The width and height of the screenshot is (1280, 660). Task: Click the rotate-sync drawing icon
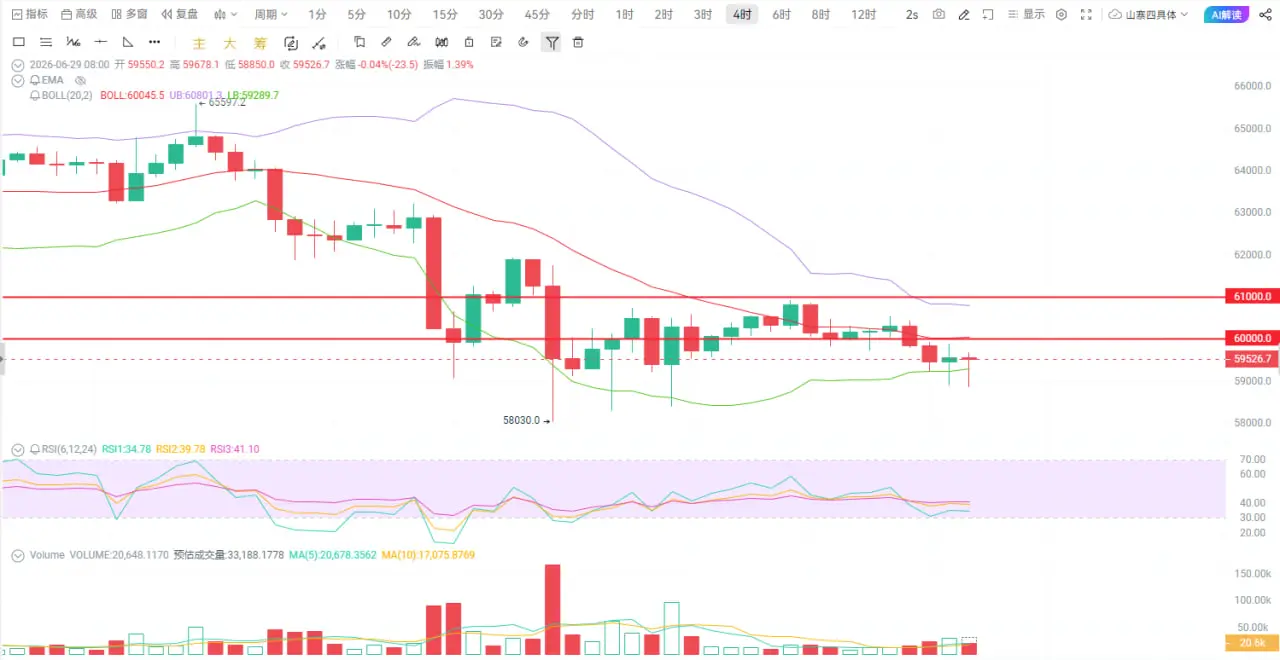click(x=291, y=43)
